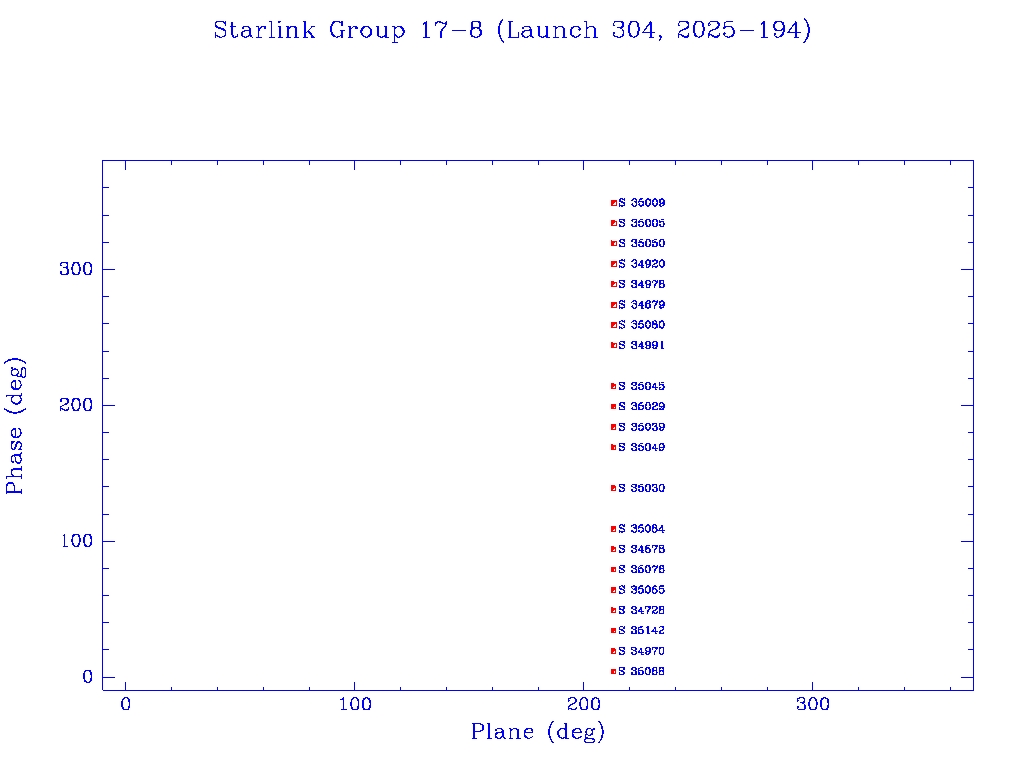Click the red marker for S 35142
The image size is (1024, 768).
614,630
